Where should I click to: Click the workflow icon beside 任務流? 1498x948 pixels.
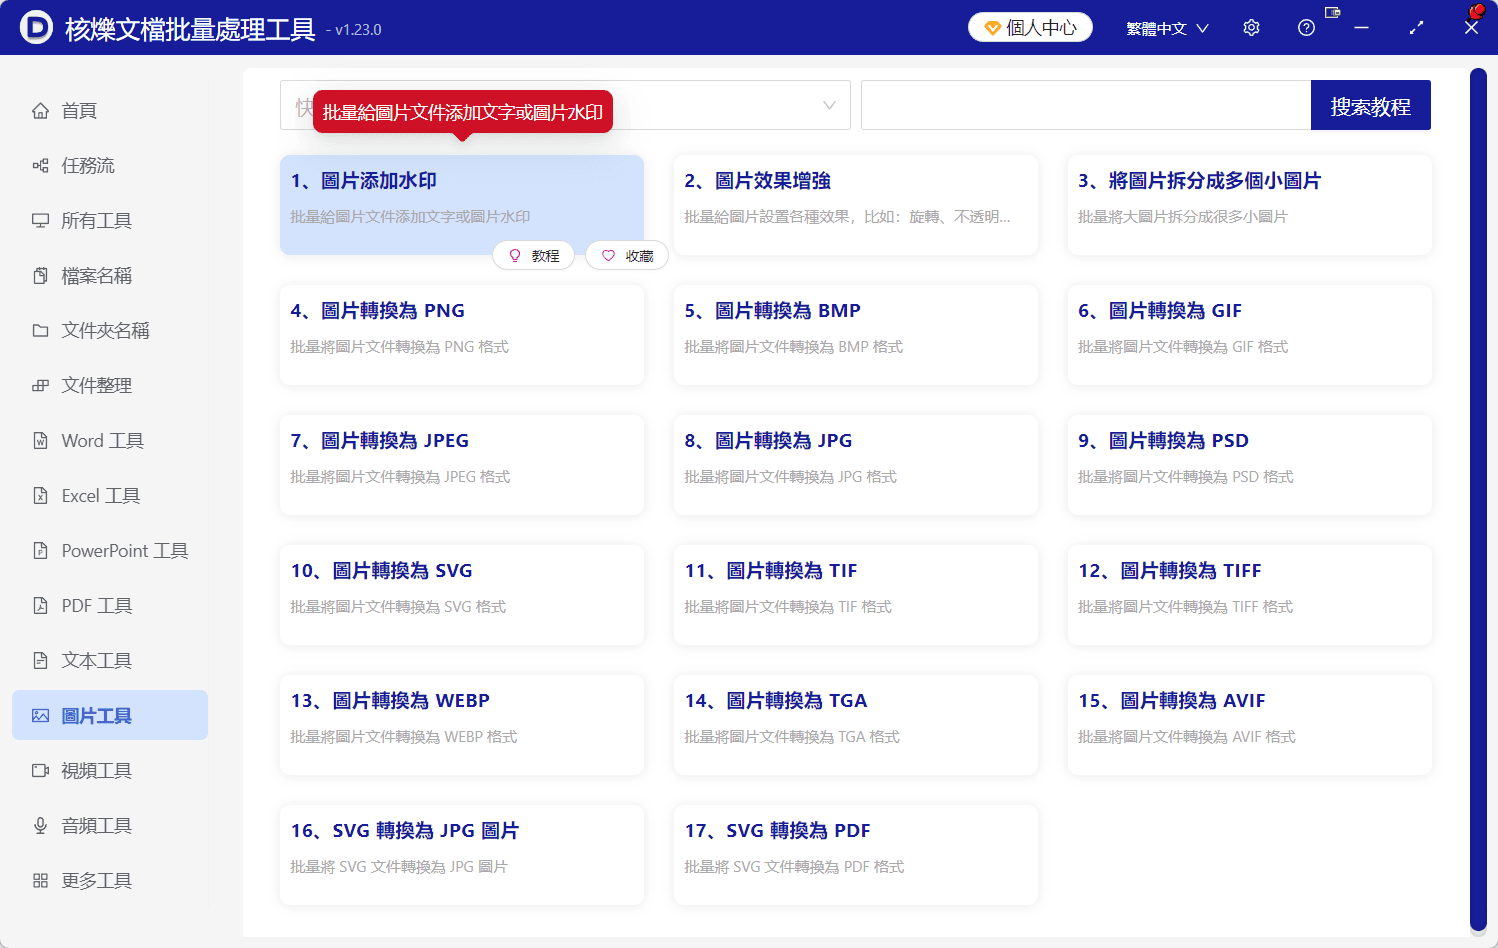point(40,166)
